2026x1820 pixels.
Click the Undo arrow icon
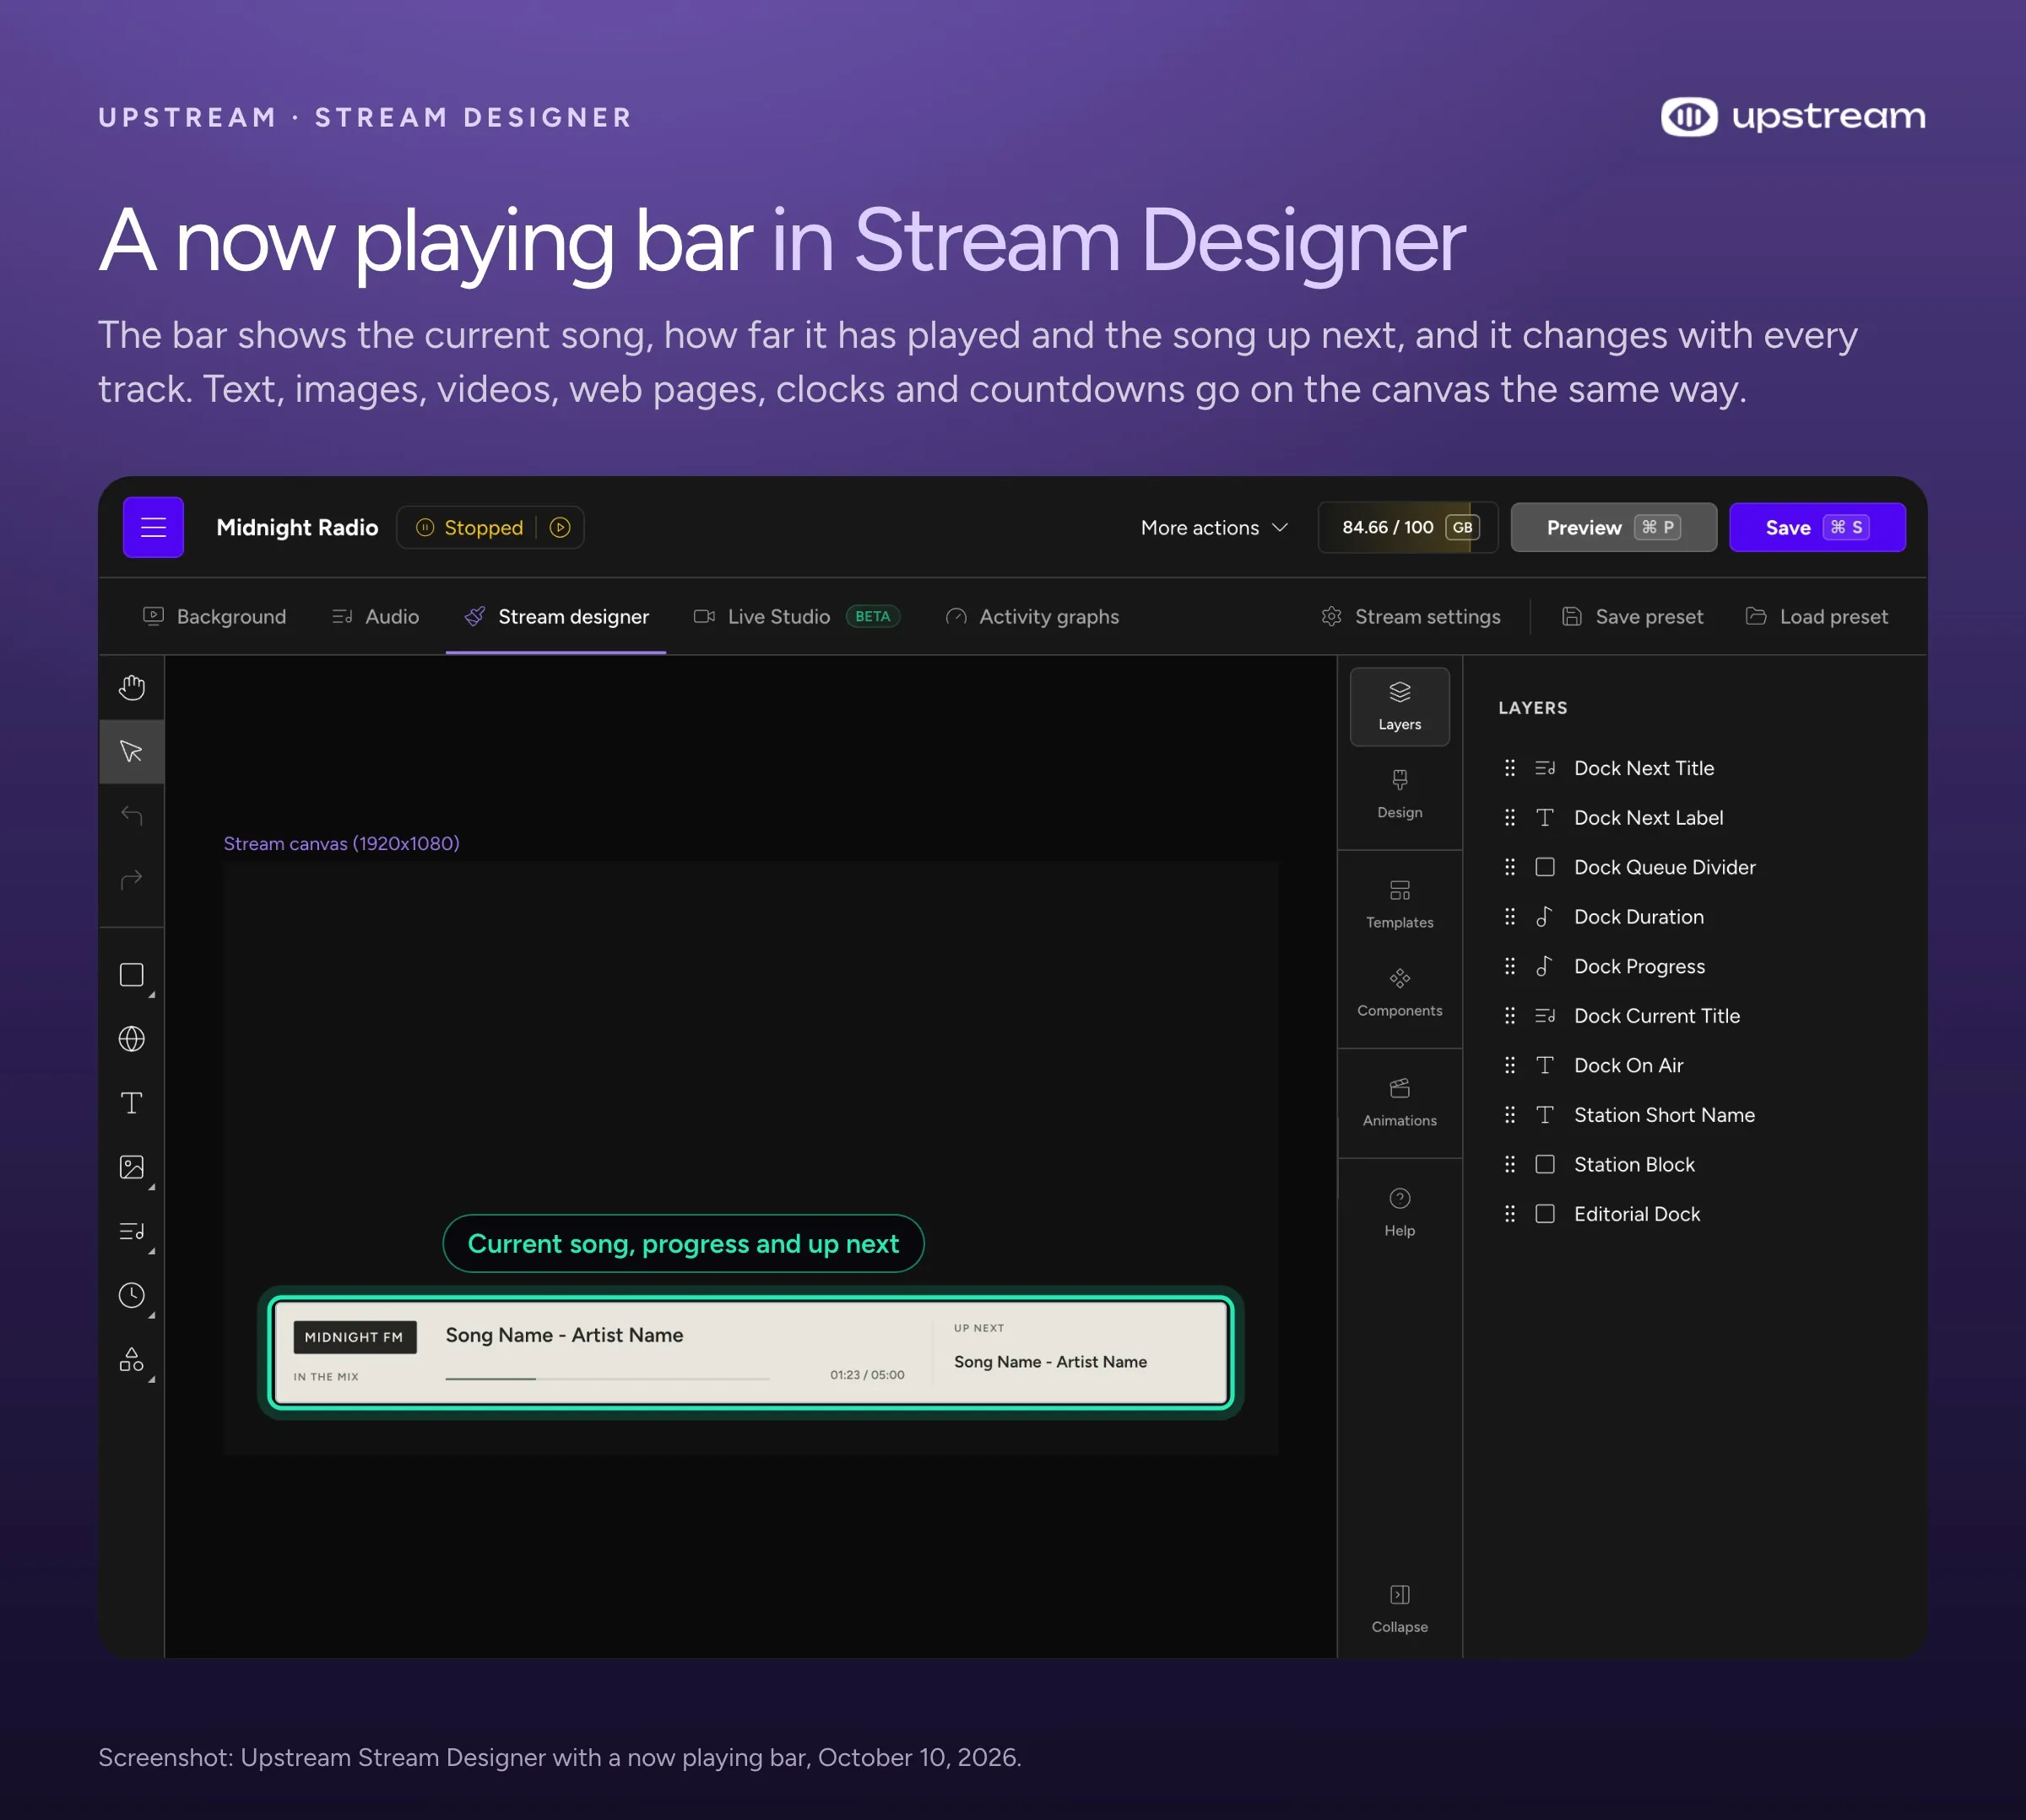pos(132,815)
